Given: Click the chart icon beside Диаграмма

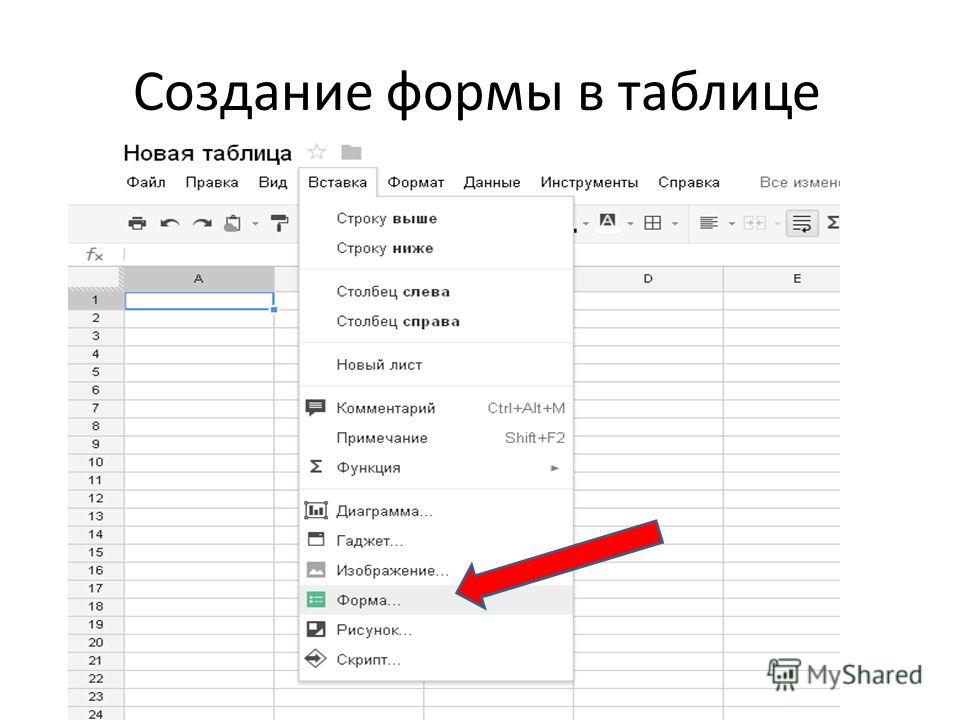Looking at the screenshot, I should click(316, 510).
